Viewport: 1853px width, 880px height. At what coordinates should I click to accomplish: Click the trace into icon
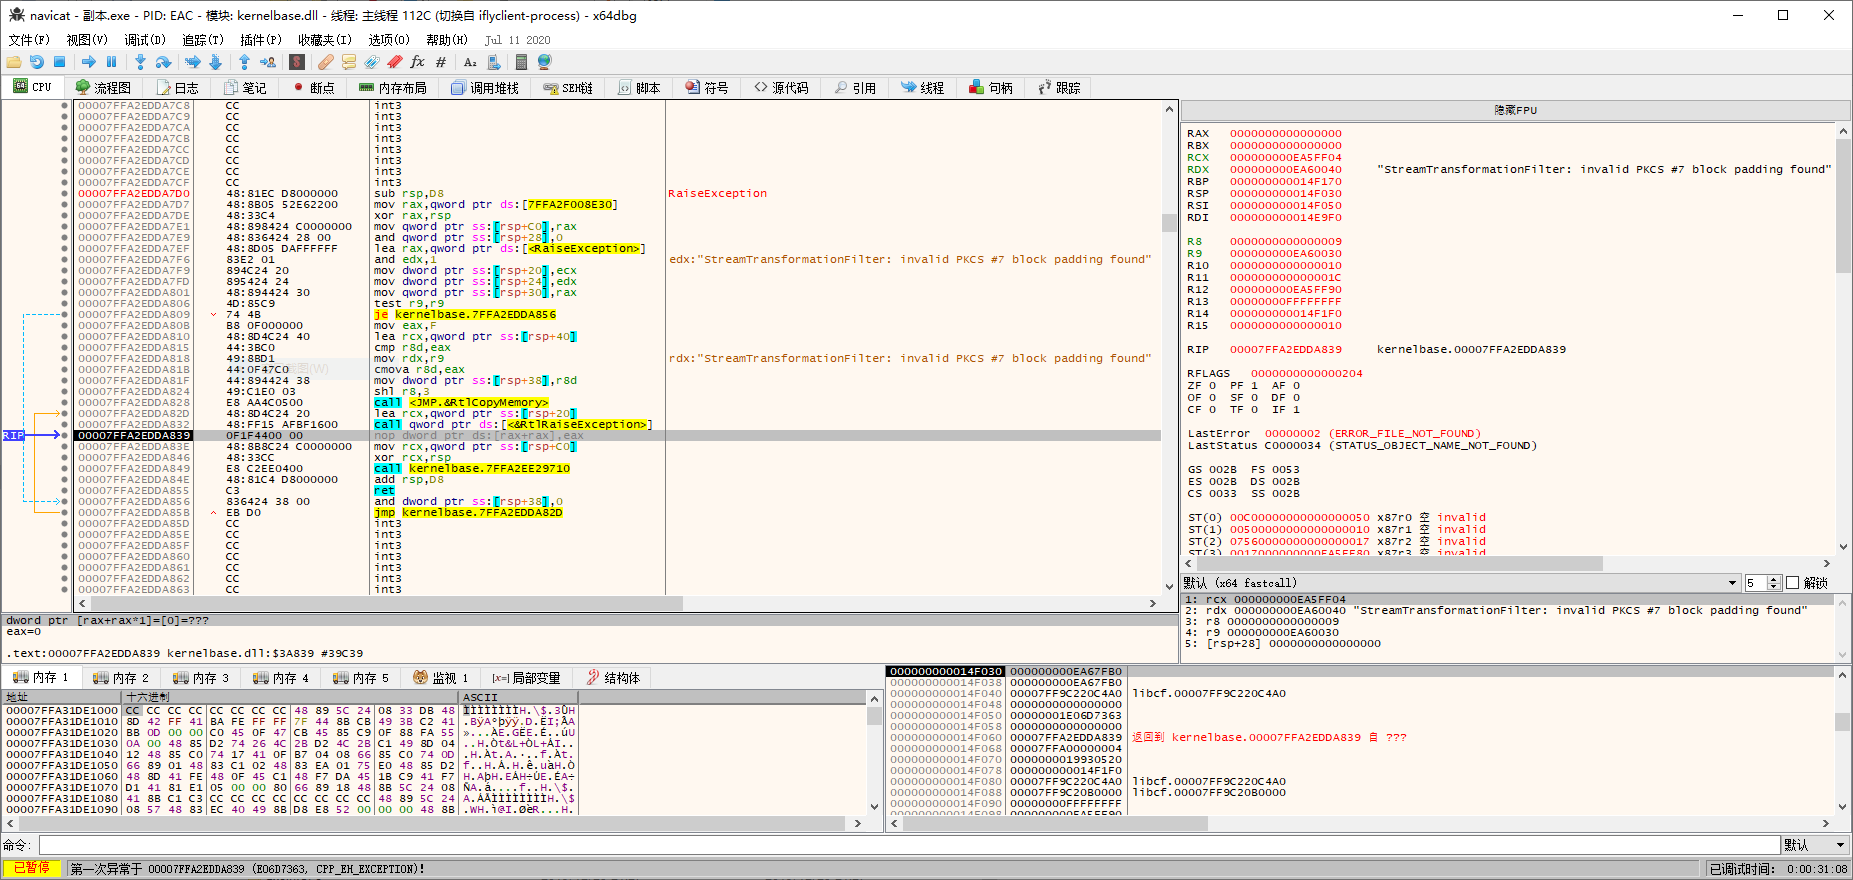point(192,62)
